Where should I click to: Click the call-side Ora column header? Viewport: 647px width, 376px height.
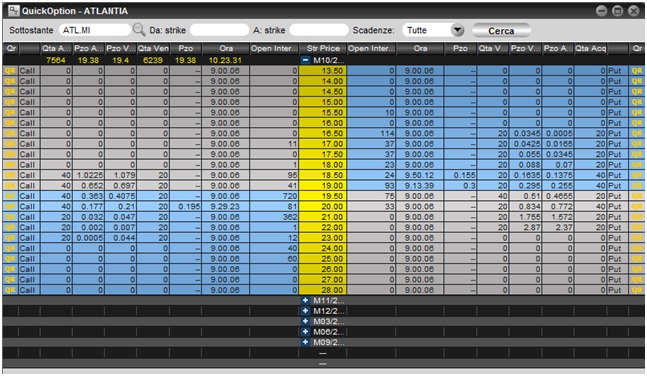[226, 48]
